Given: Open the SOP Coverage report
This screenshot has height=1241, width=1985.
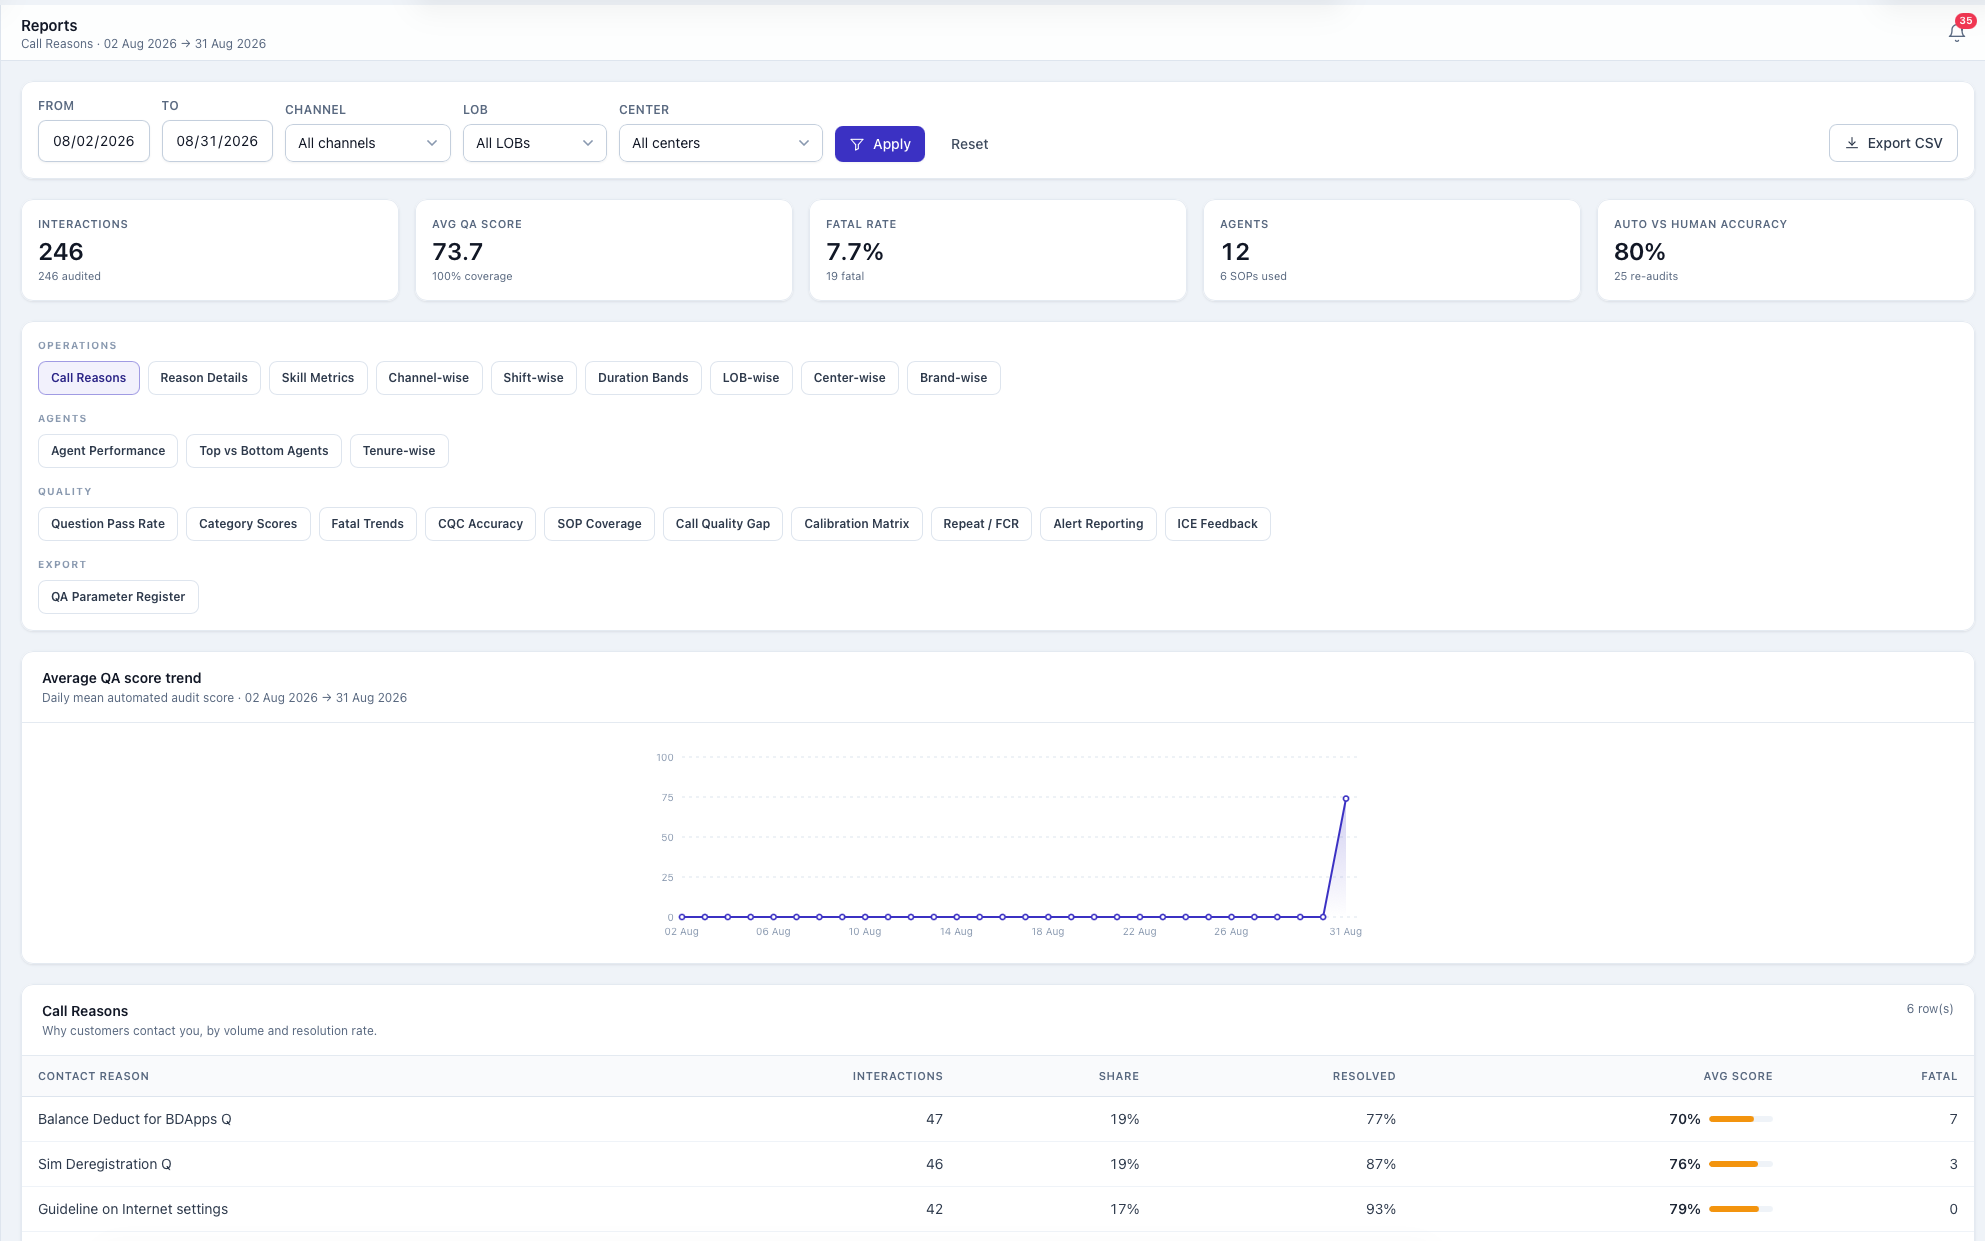Looking at the screenshot, I should click(x=599, y=524).
